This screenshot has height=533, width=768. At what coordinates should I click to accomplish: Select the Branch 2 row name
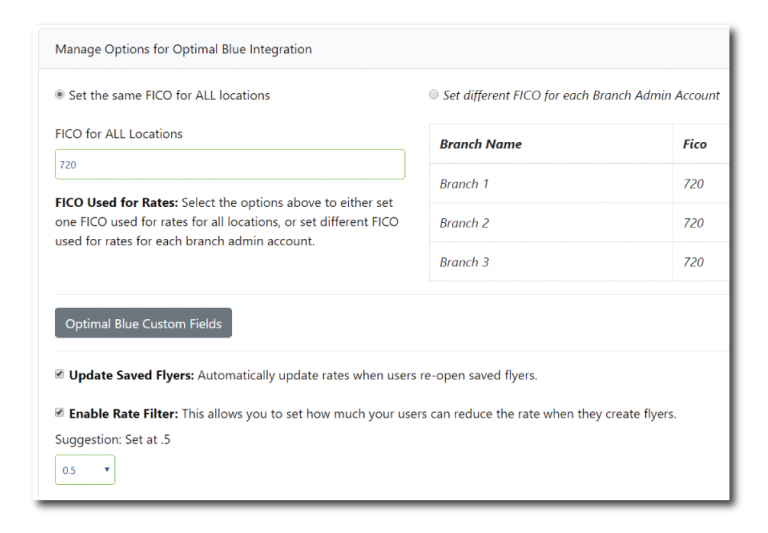pos(464,223)
